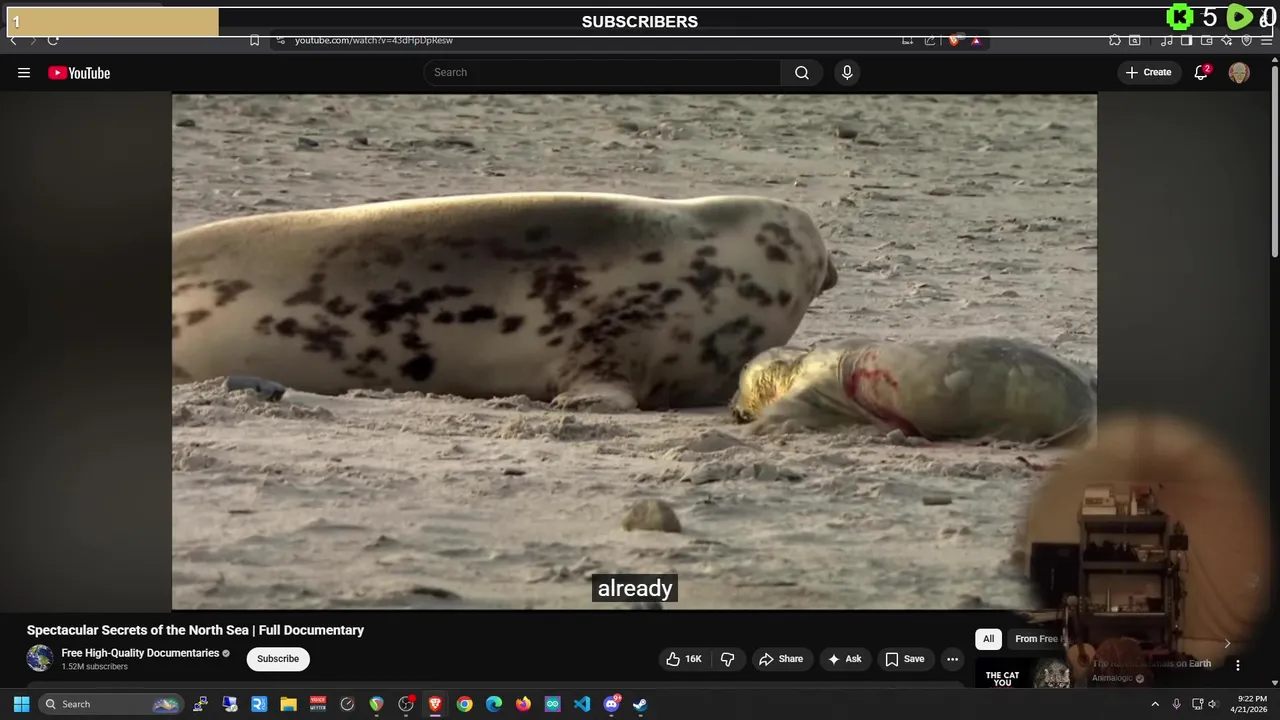This screenshot has height=720, width=1280.
Task: Click the green Rumble logo in the overlay
Action: [1239, 17]
